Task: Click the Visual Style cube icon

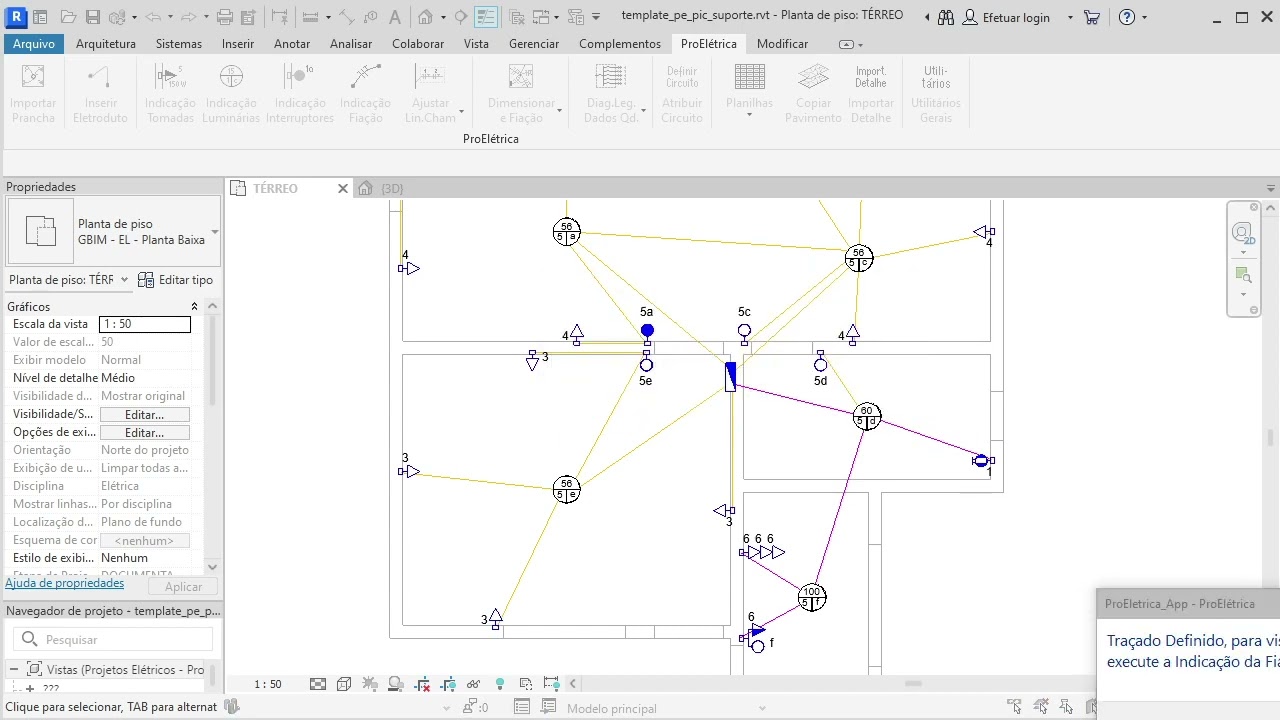Action: (x=344, y=684)
